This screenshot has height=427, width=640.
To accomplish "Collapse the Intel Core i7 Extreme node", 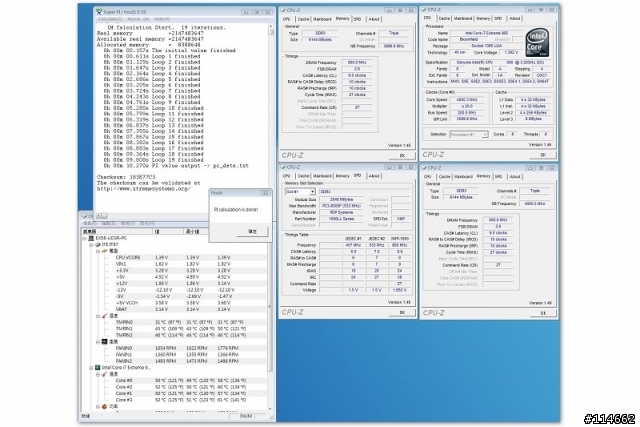I will (x=91, y=367).
